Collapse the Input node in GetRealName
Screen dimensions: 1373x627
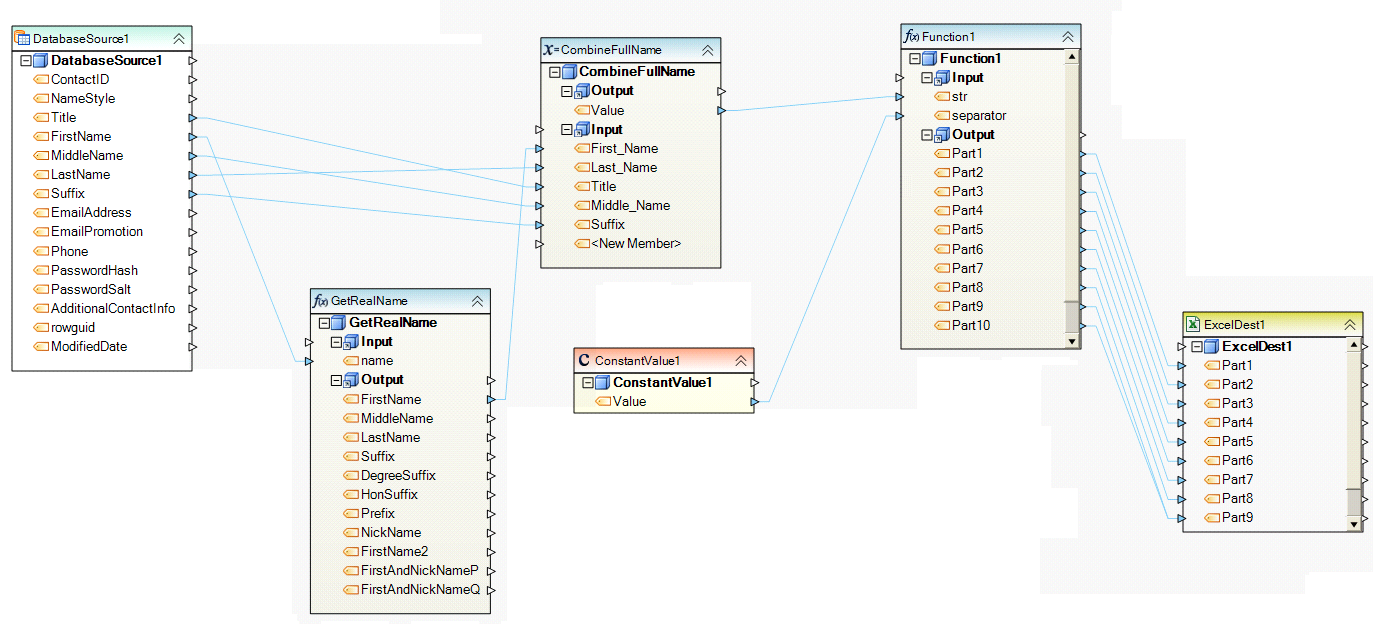(x=337, y=342)
